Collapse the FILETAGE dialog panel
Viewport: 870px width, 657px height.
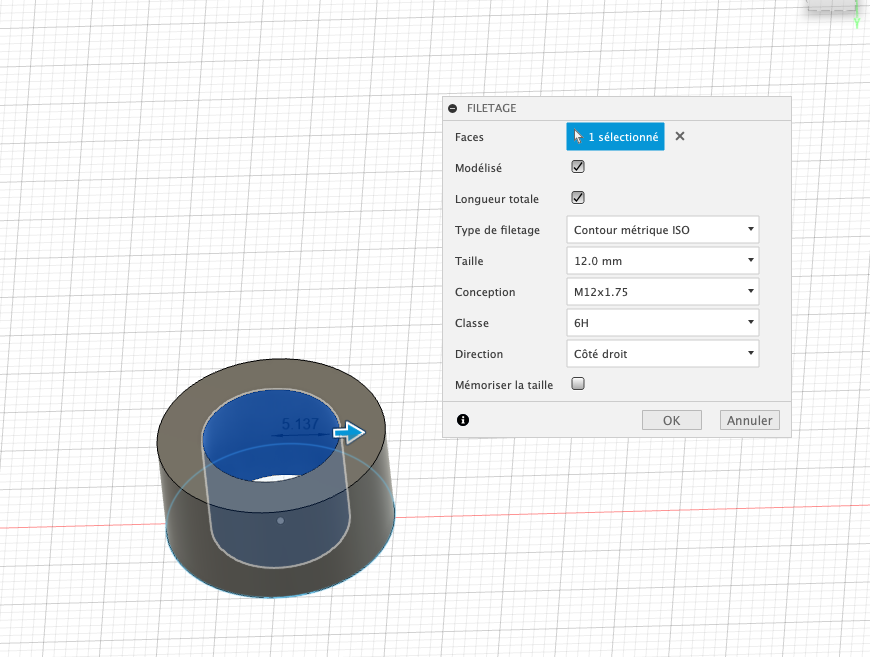coord(453,108)
